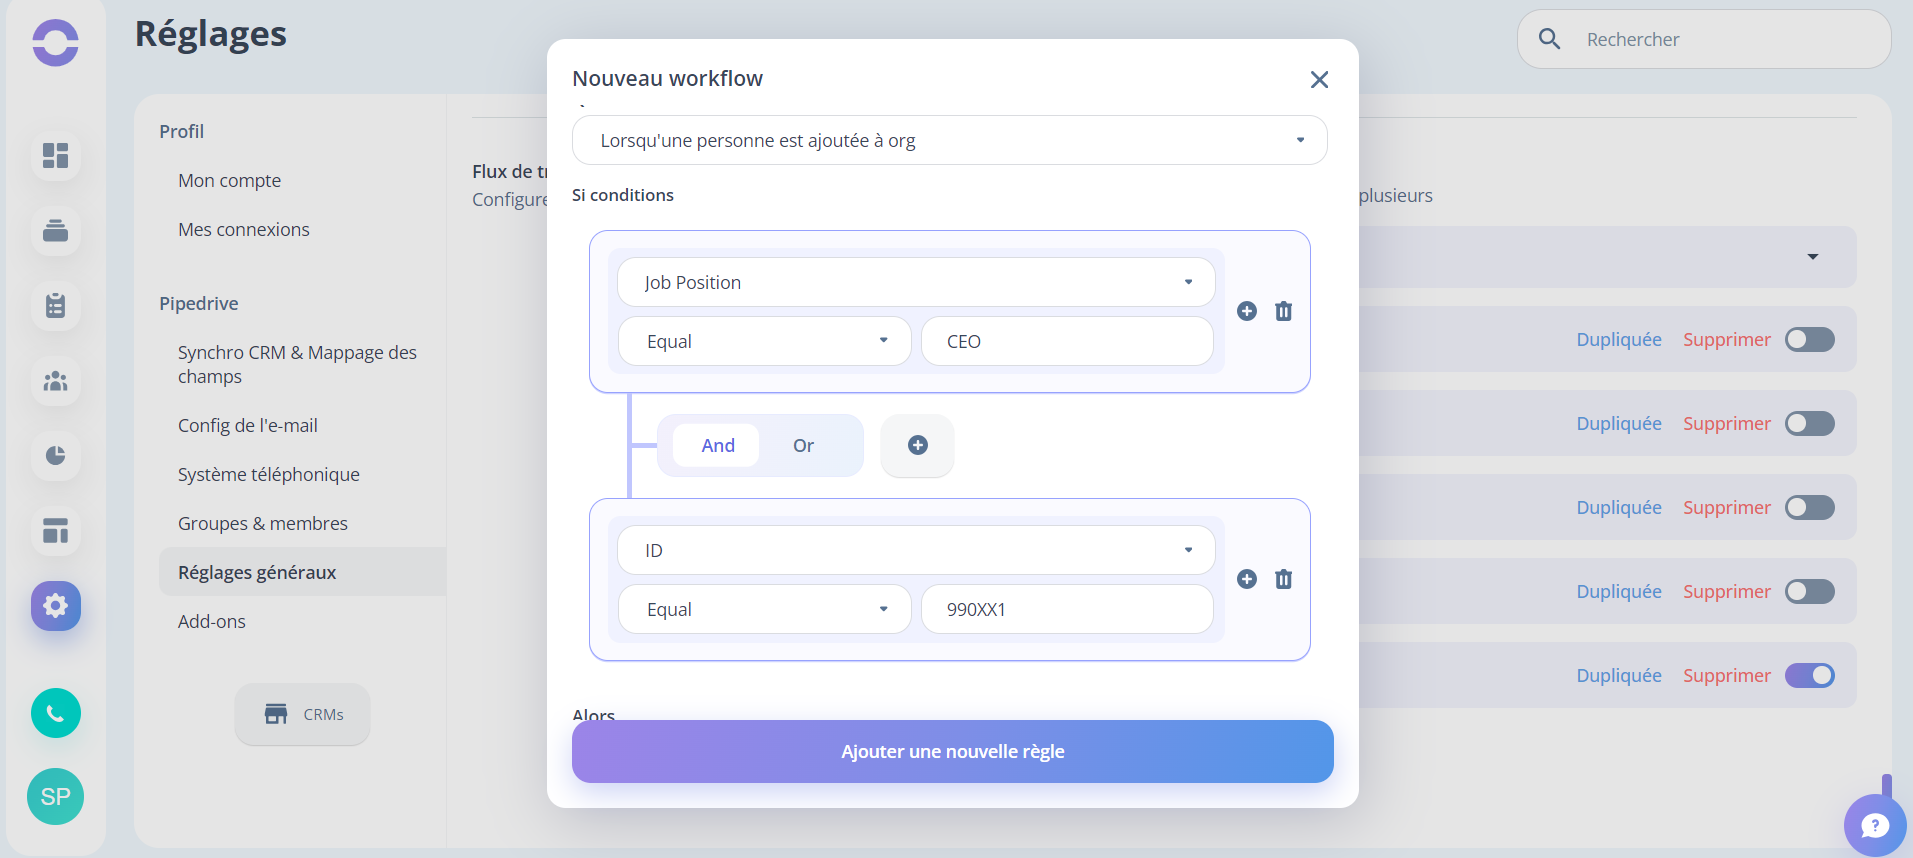Add sub-condition beside Job Position row
The width and height of the screenshot is (1913, 858).
click(x=1246, y=311)
